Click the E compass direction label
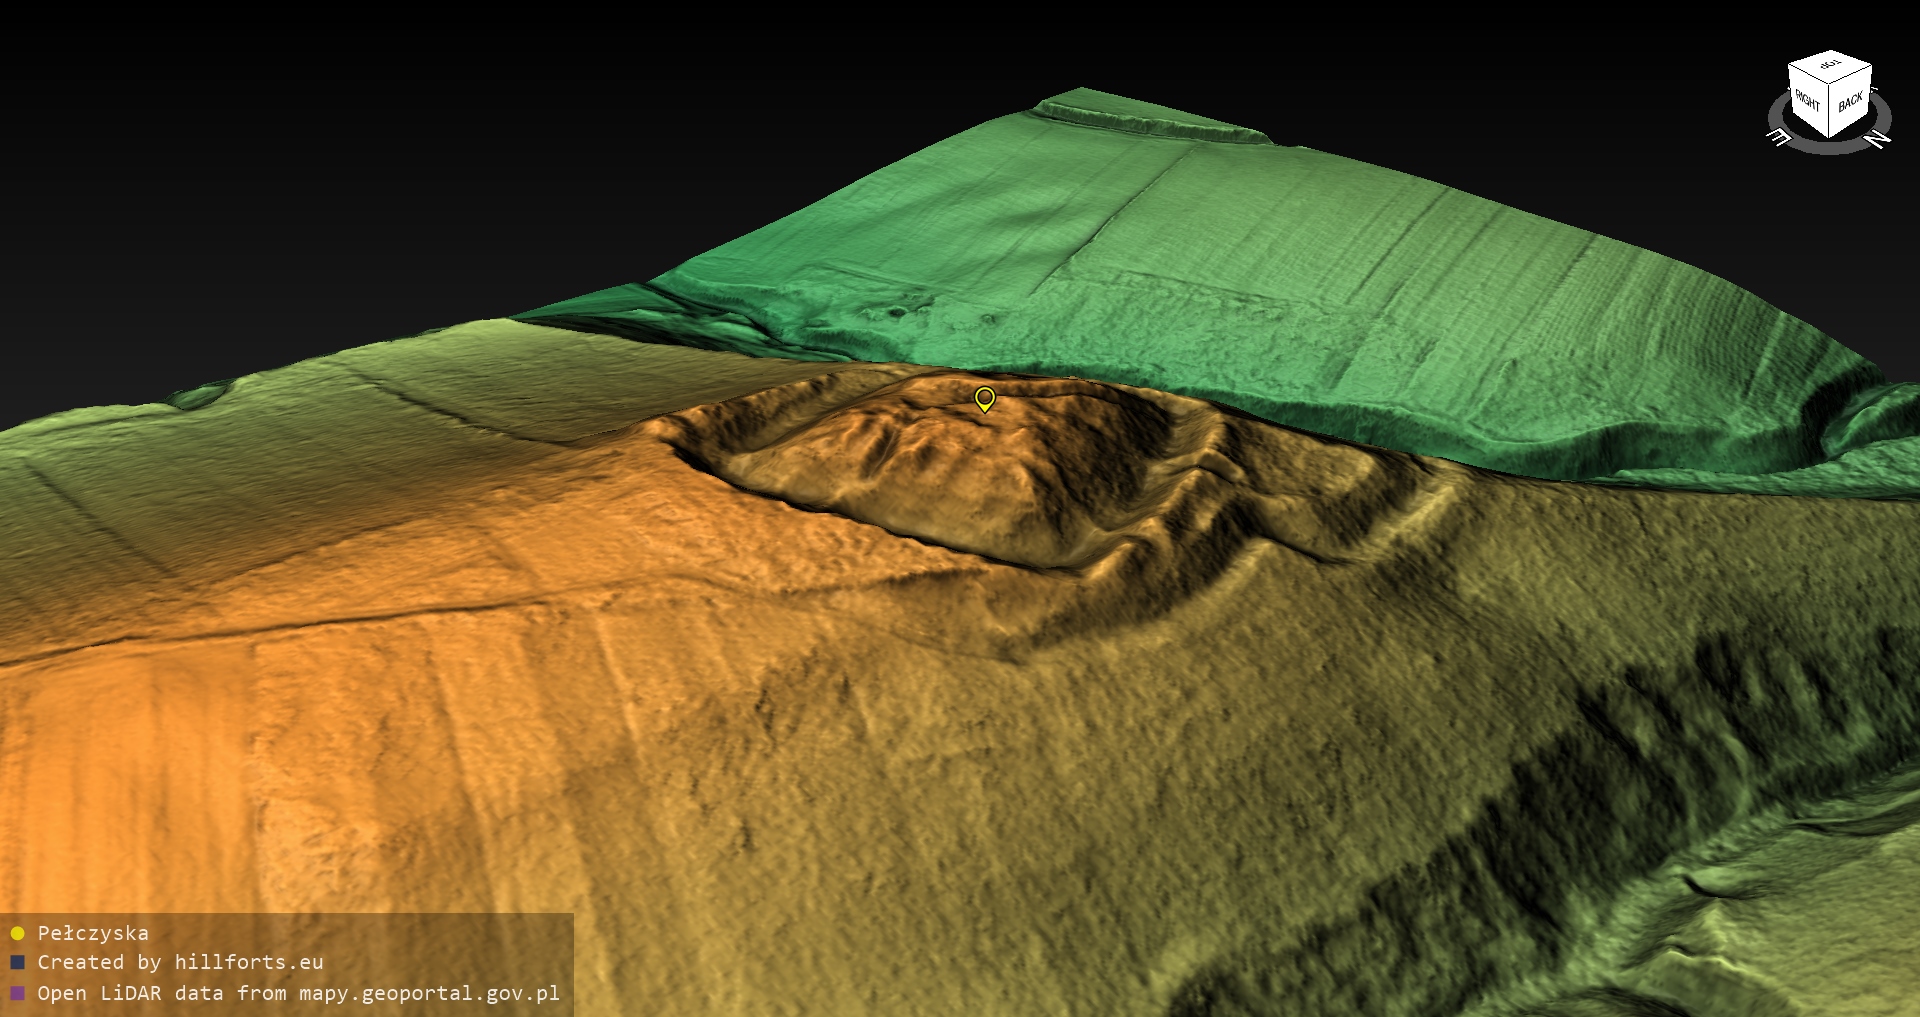1920x1017 pixels. point(1780,138)
